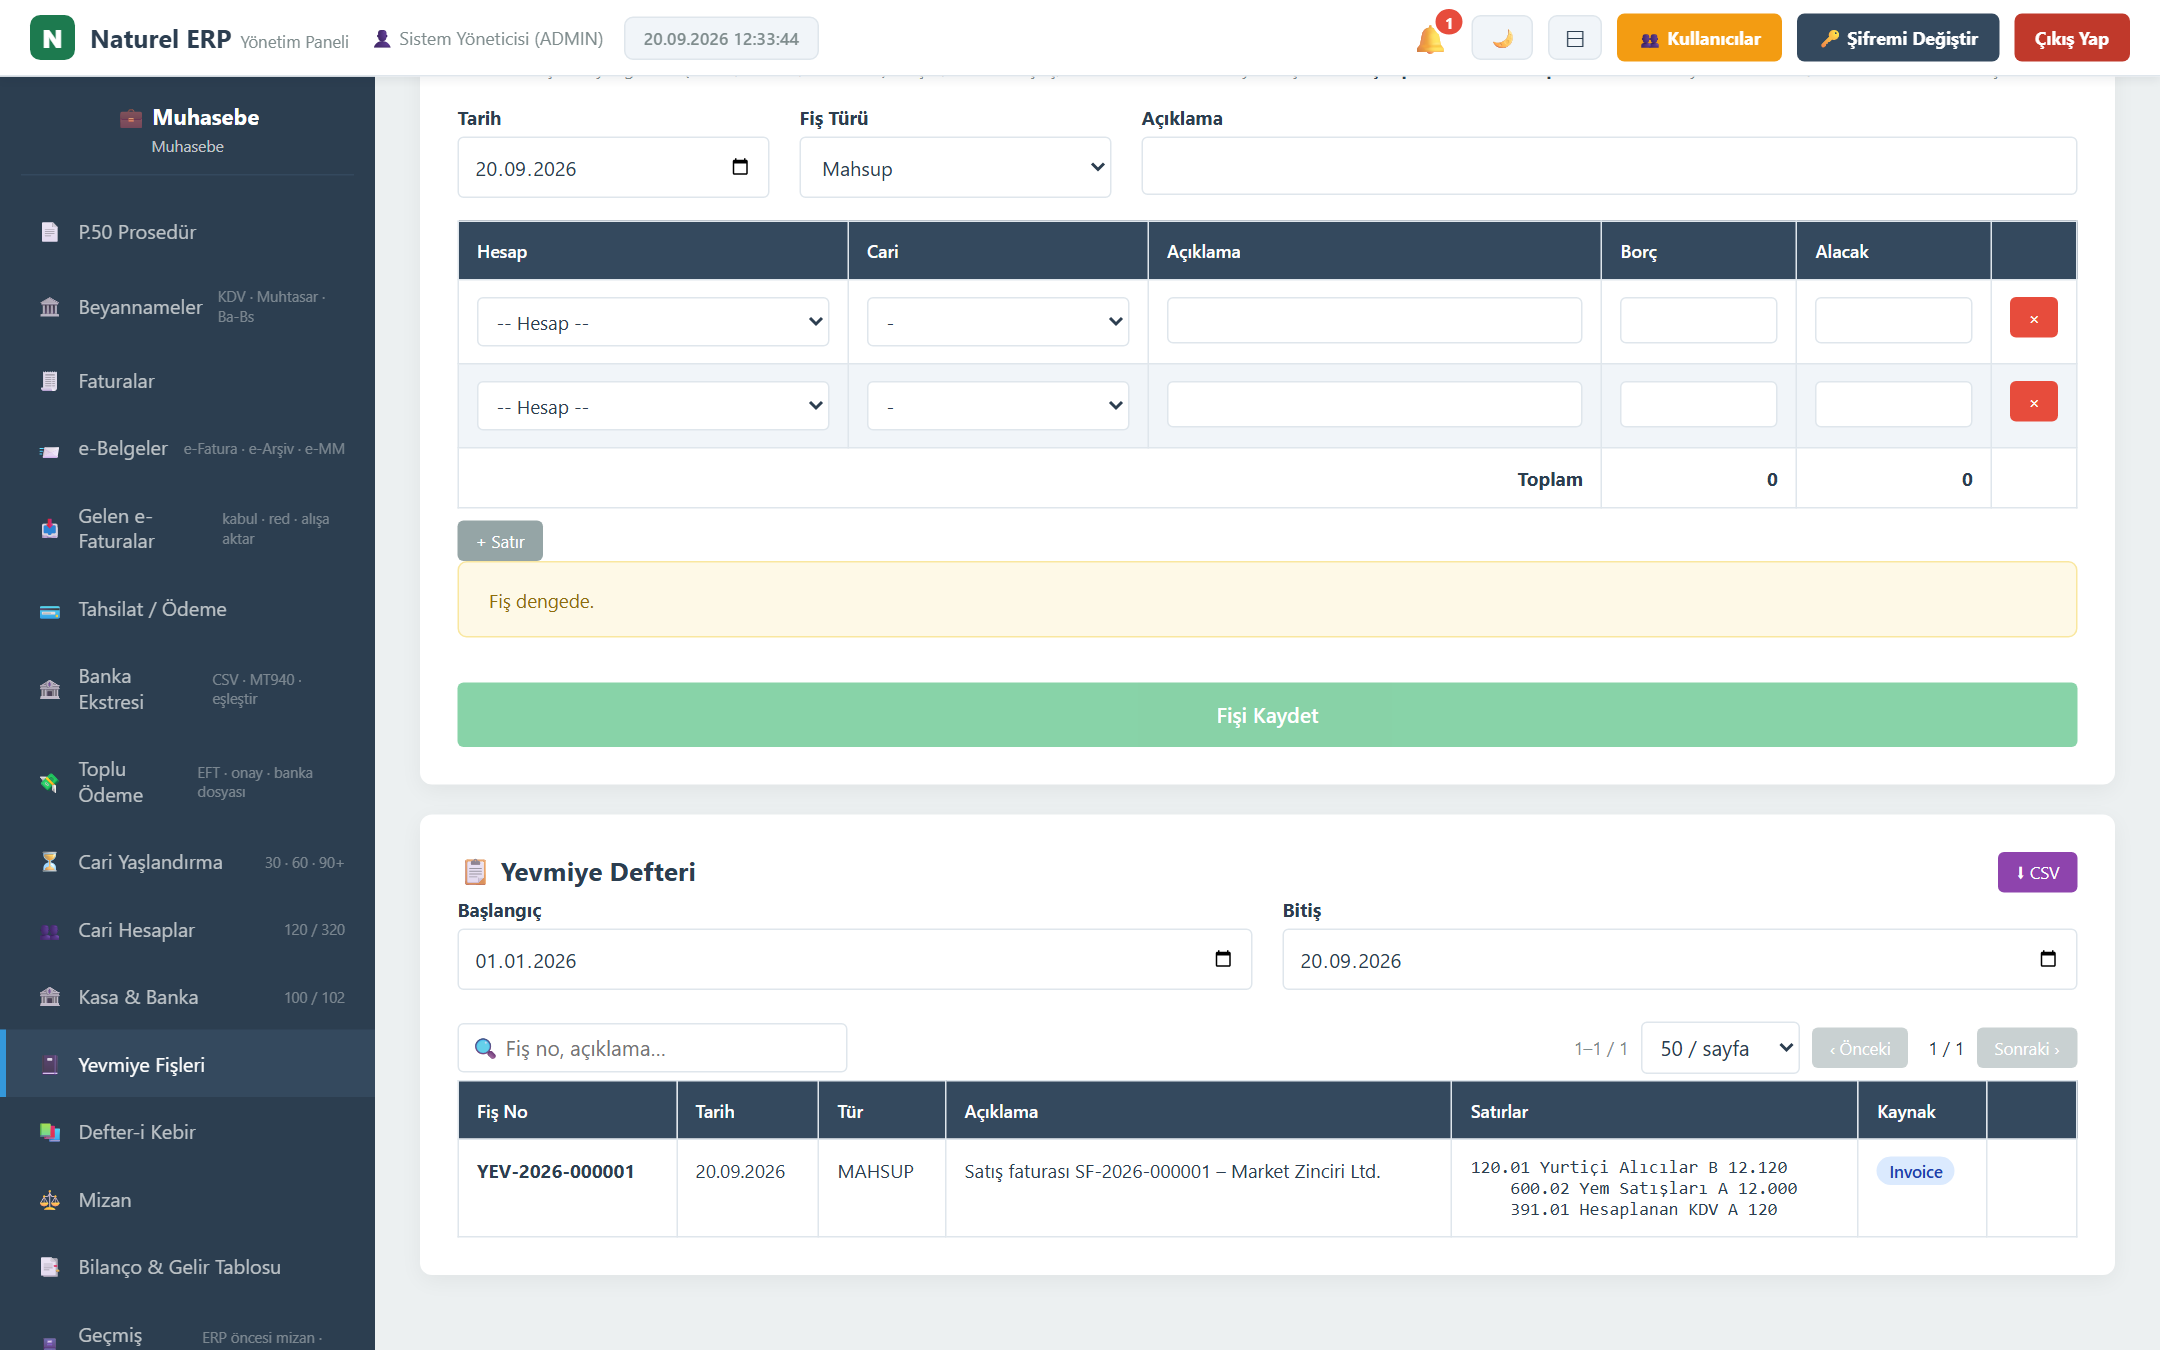The image size is (2160, 1350).
Task: Open calendar picker in Tarih field
Action: (x=740, y=167)
